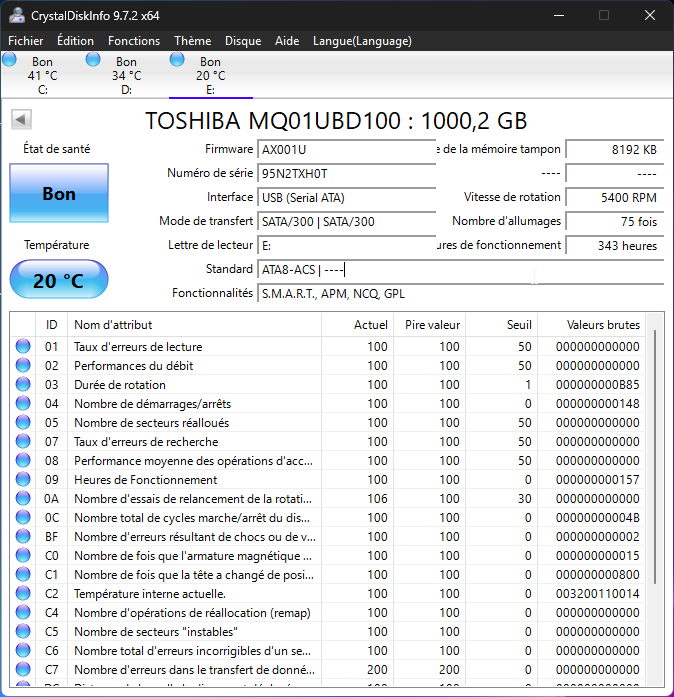
Task: Select row Température interne actuelle.
Action: click(328, 593)
